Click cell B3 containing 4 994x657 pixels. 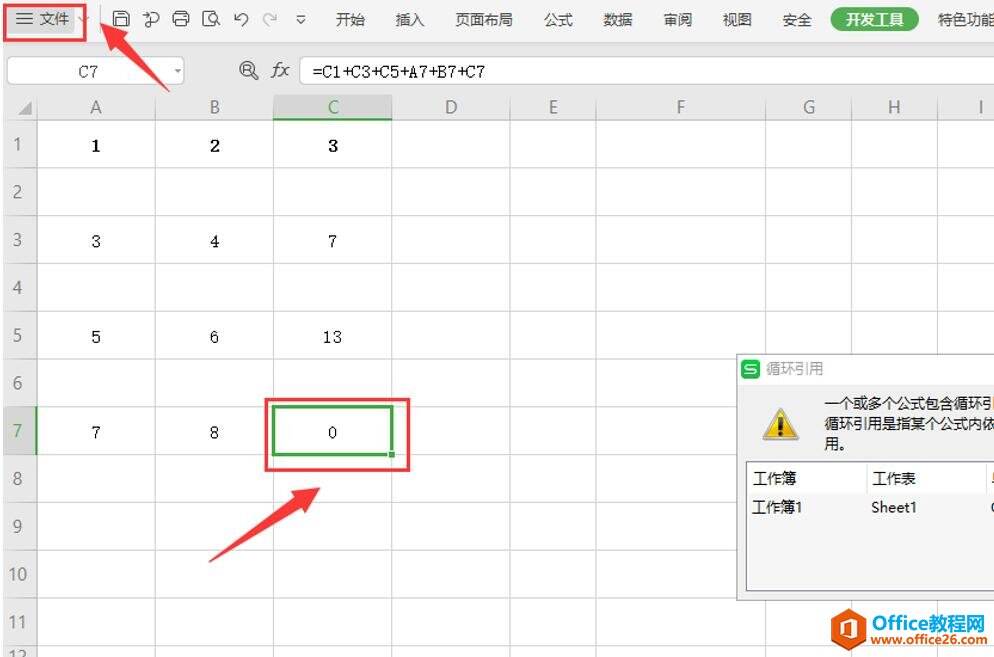(214, 240)
